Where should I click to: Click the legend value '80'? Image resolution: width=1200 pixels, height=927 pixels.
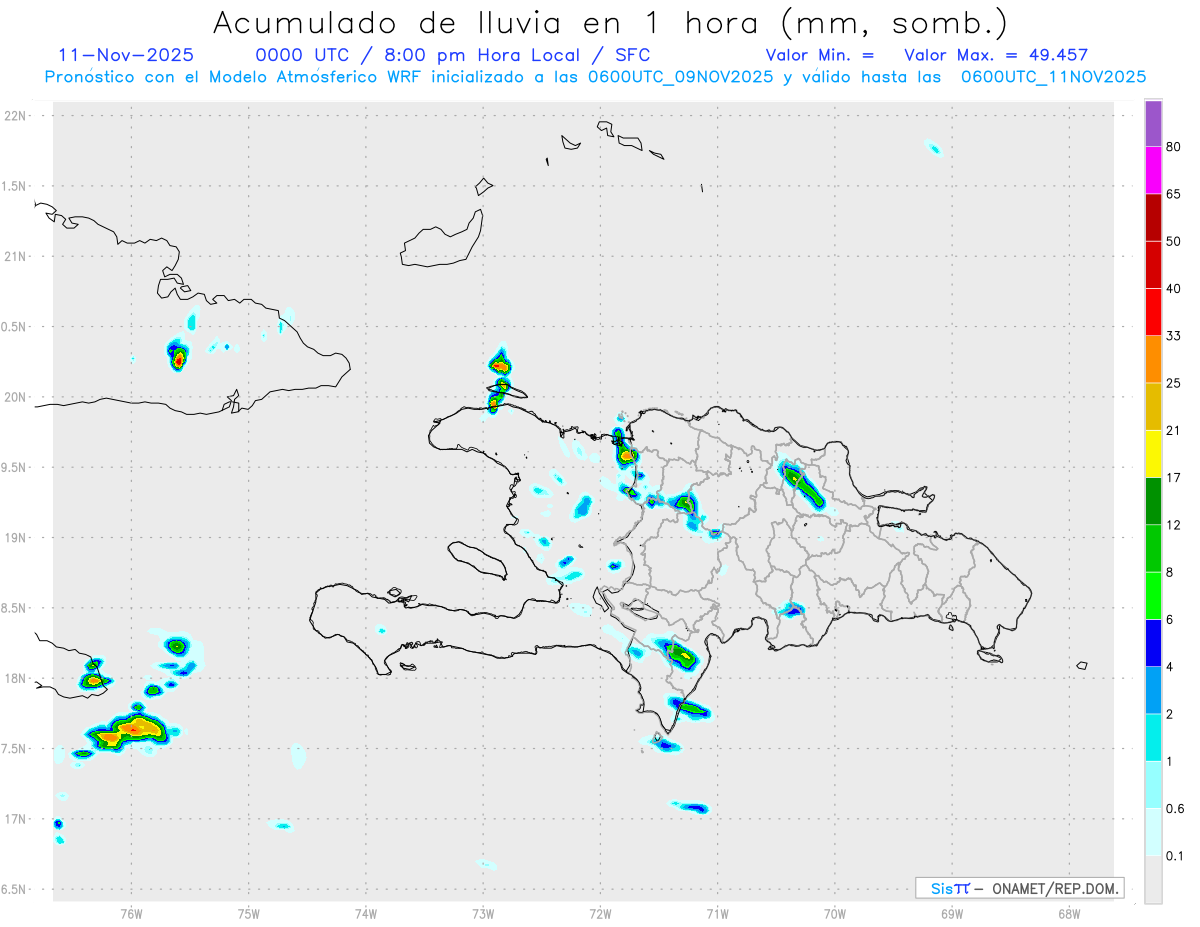[1174, 146]
